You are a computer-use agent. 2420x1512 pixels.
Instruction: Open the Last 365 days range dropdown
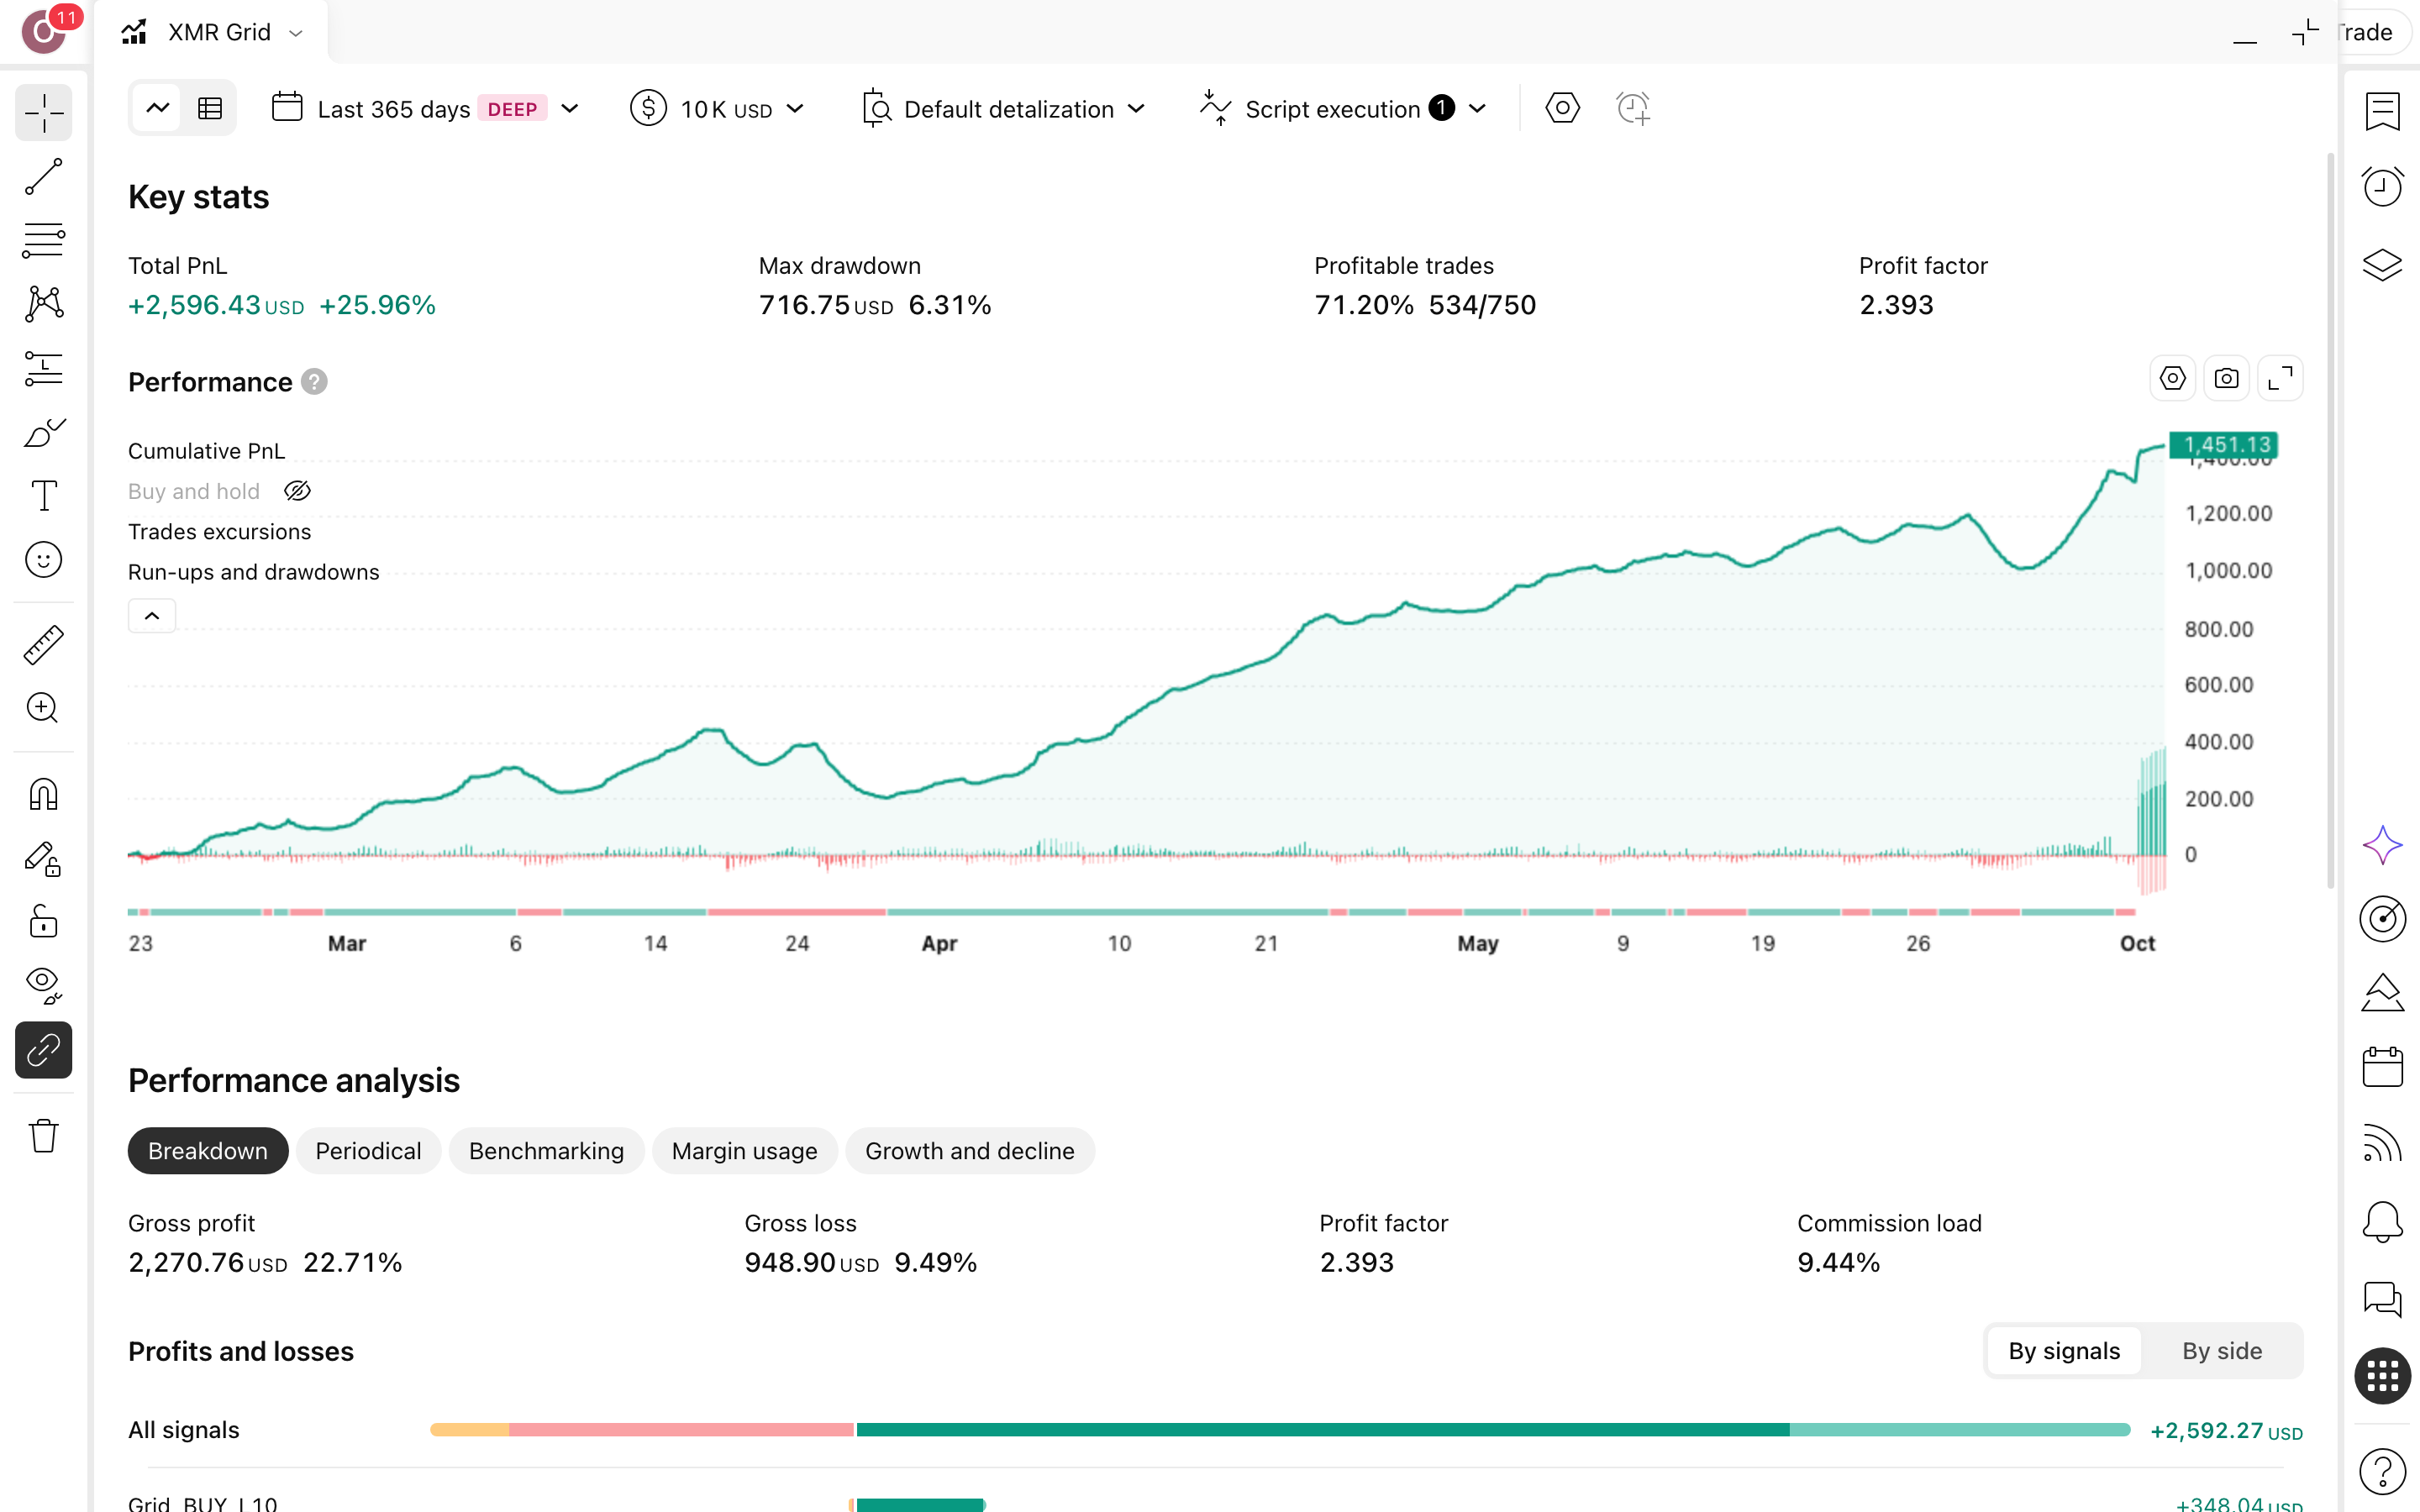pyautogui.click(x=426, y=108)
